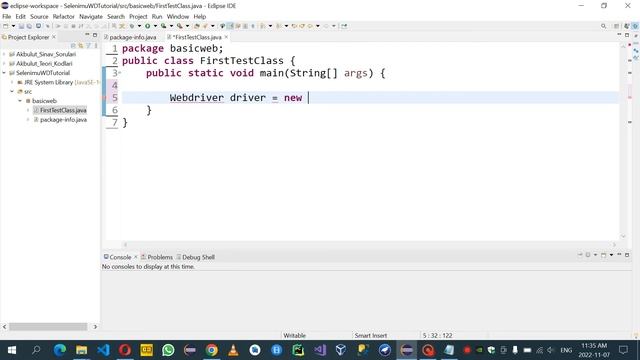640x360 pixels.
Task: Click the error marker on line 5
Action: pos(104,98)
